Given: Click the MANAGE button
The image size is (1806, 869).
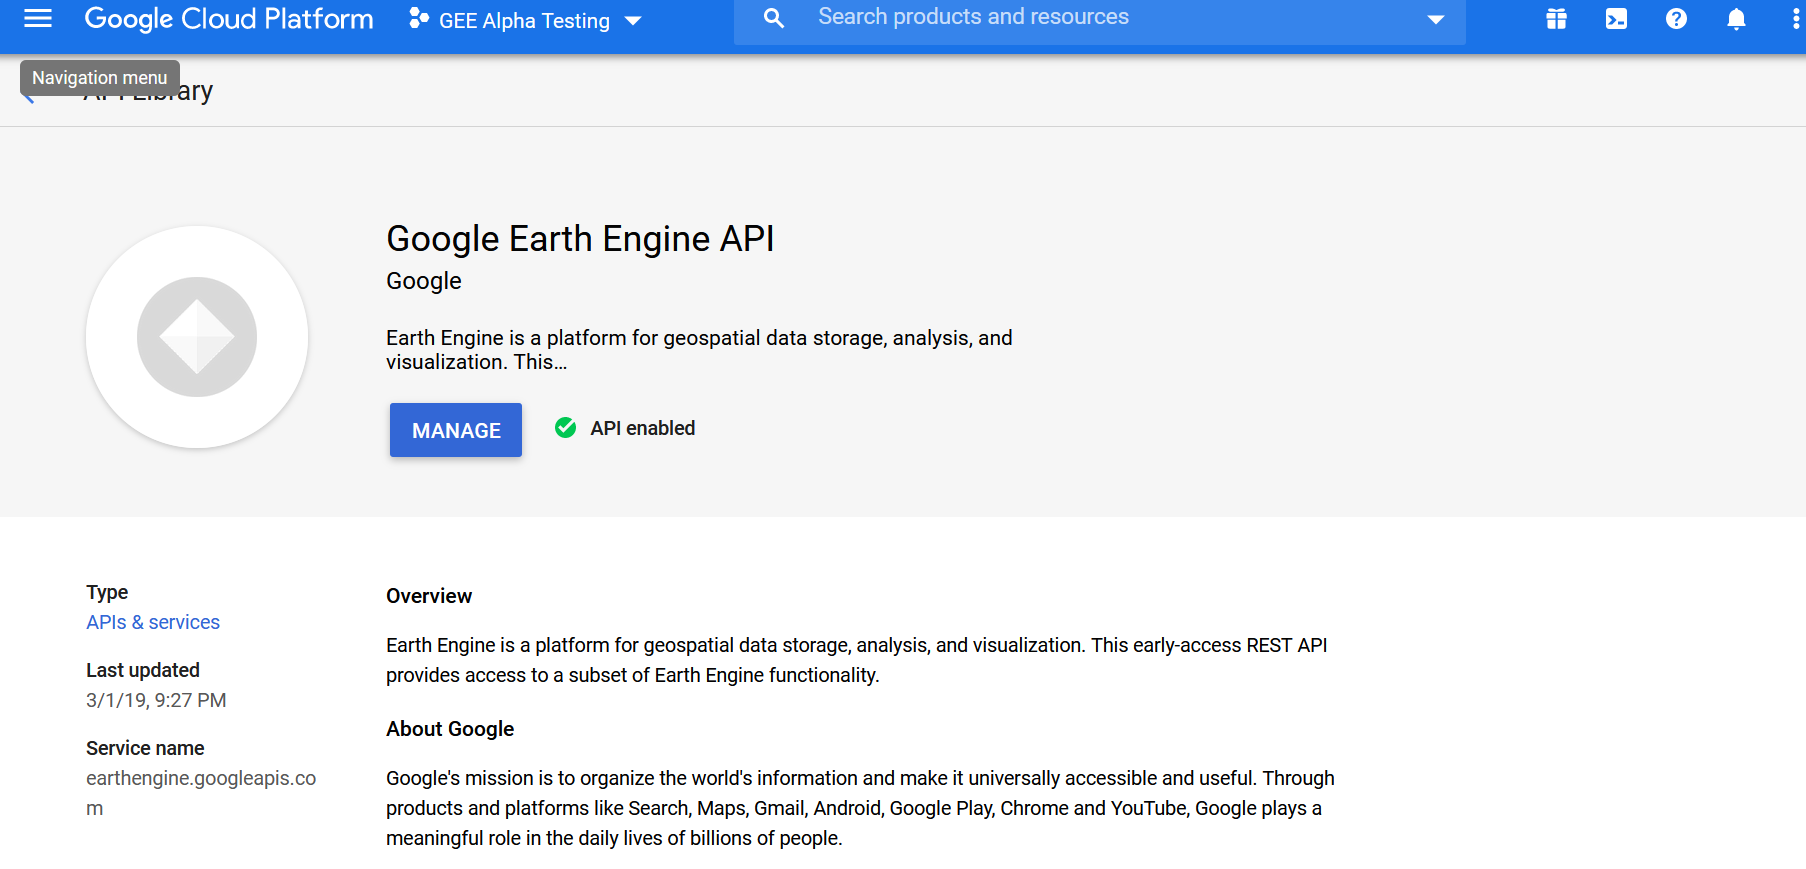Looking at the screenshot, I should (456, 430).
